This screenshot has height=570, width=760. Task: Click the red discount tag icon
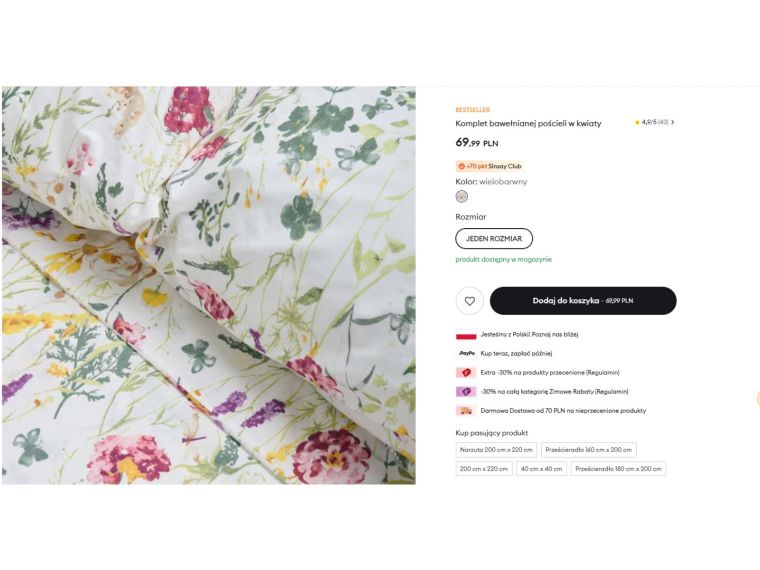(x=466, y=372)
